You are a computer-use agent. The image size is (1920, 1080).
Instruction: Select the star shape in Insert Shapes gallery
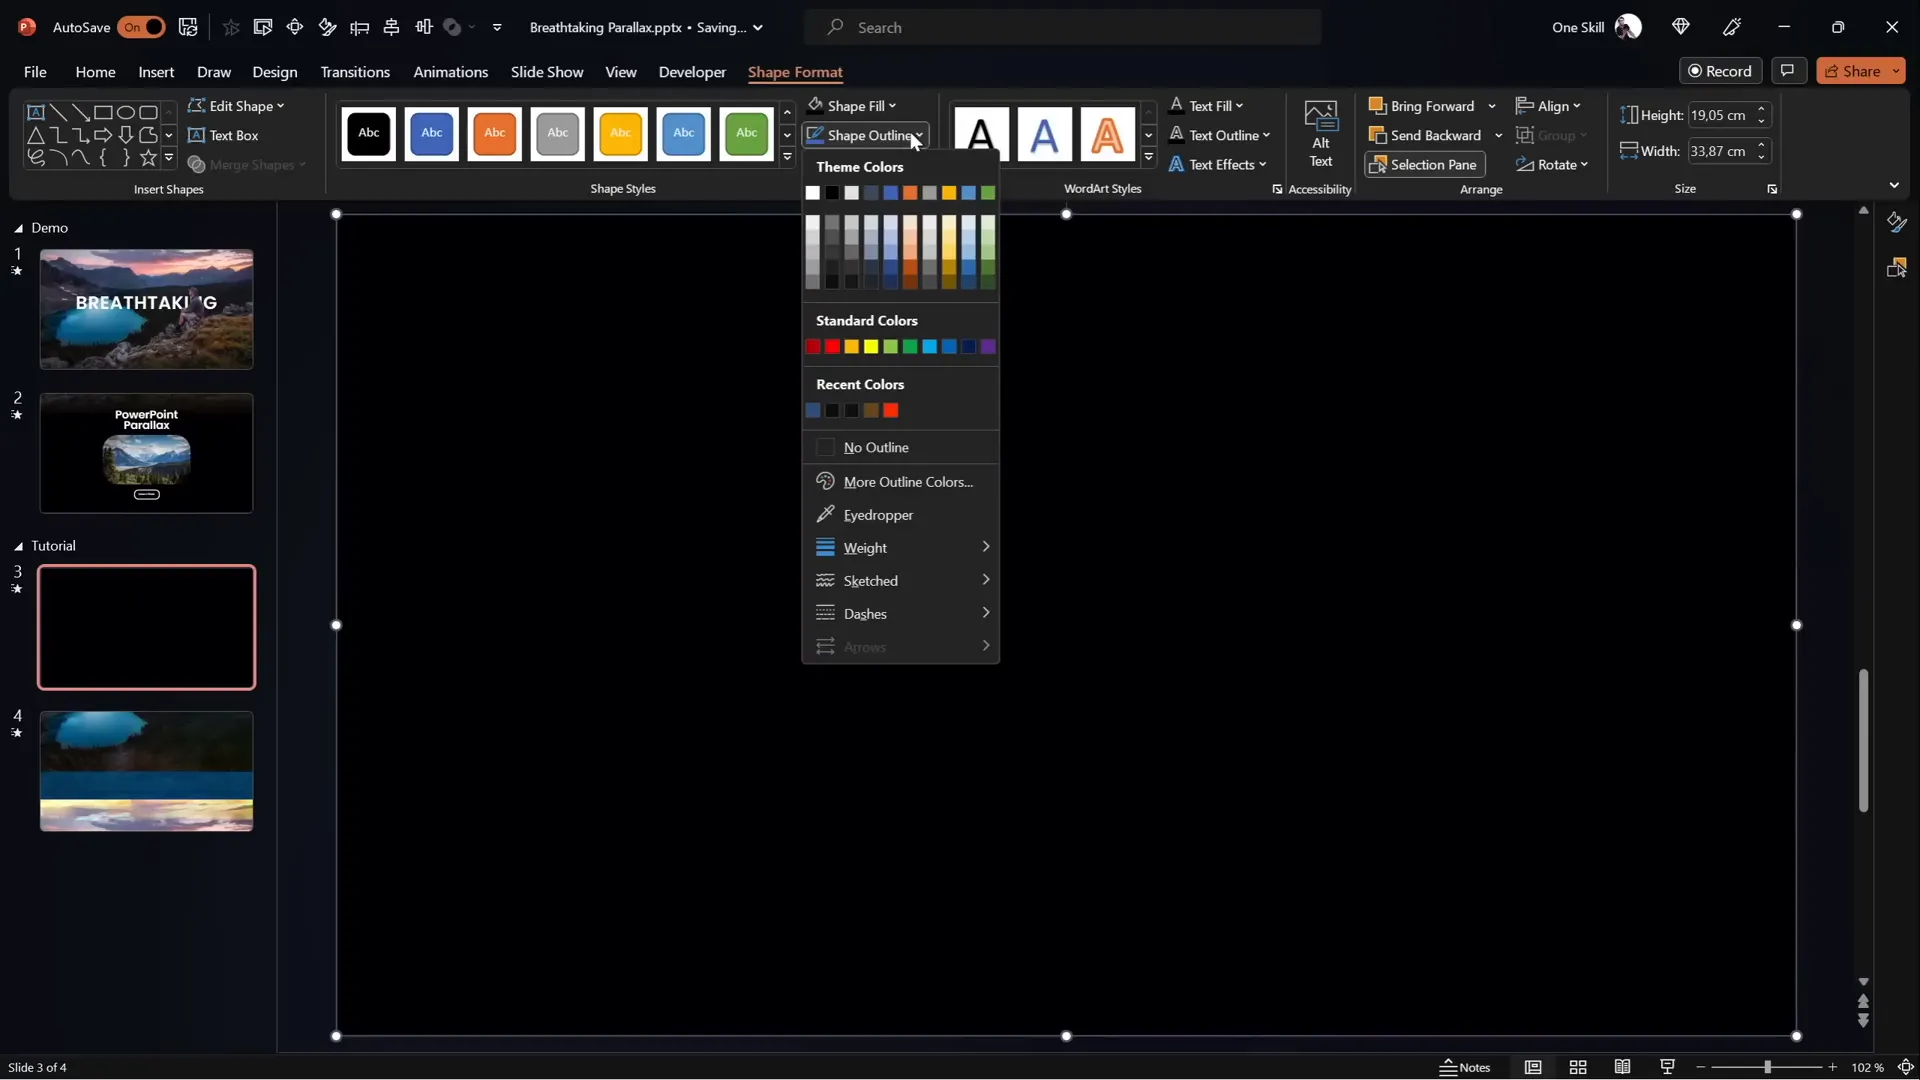148,157
